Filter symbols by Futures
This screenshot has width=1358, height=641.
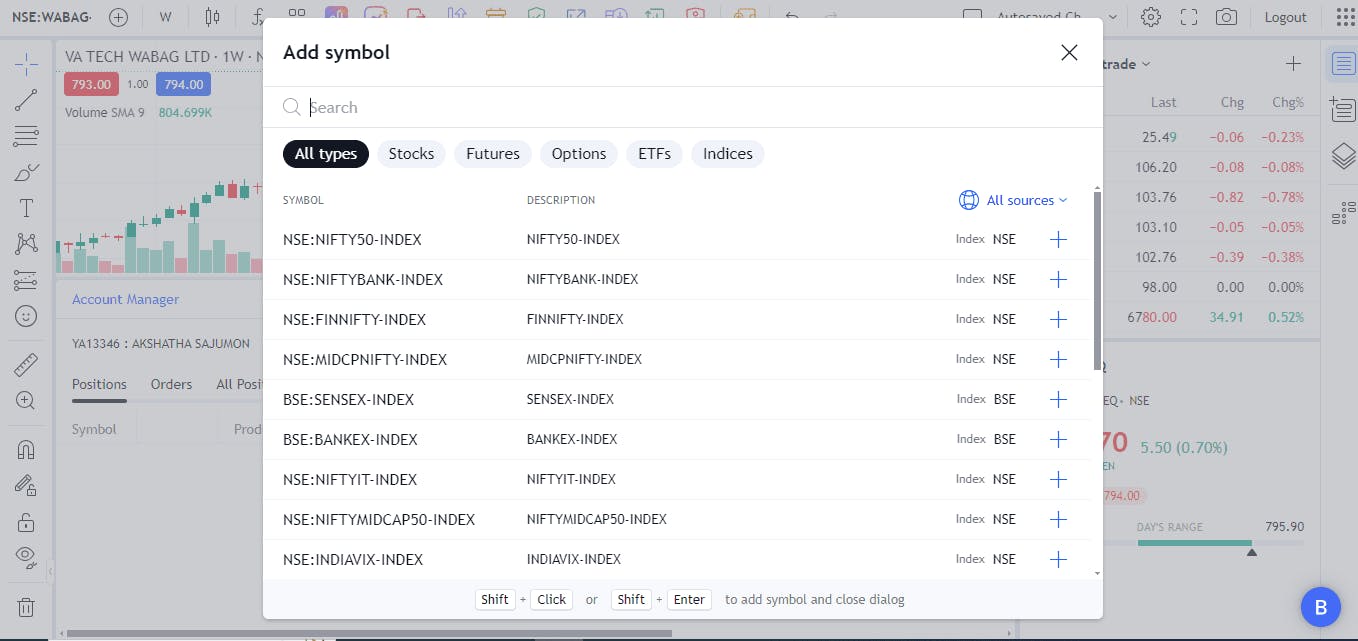(x=493, y=153)
